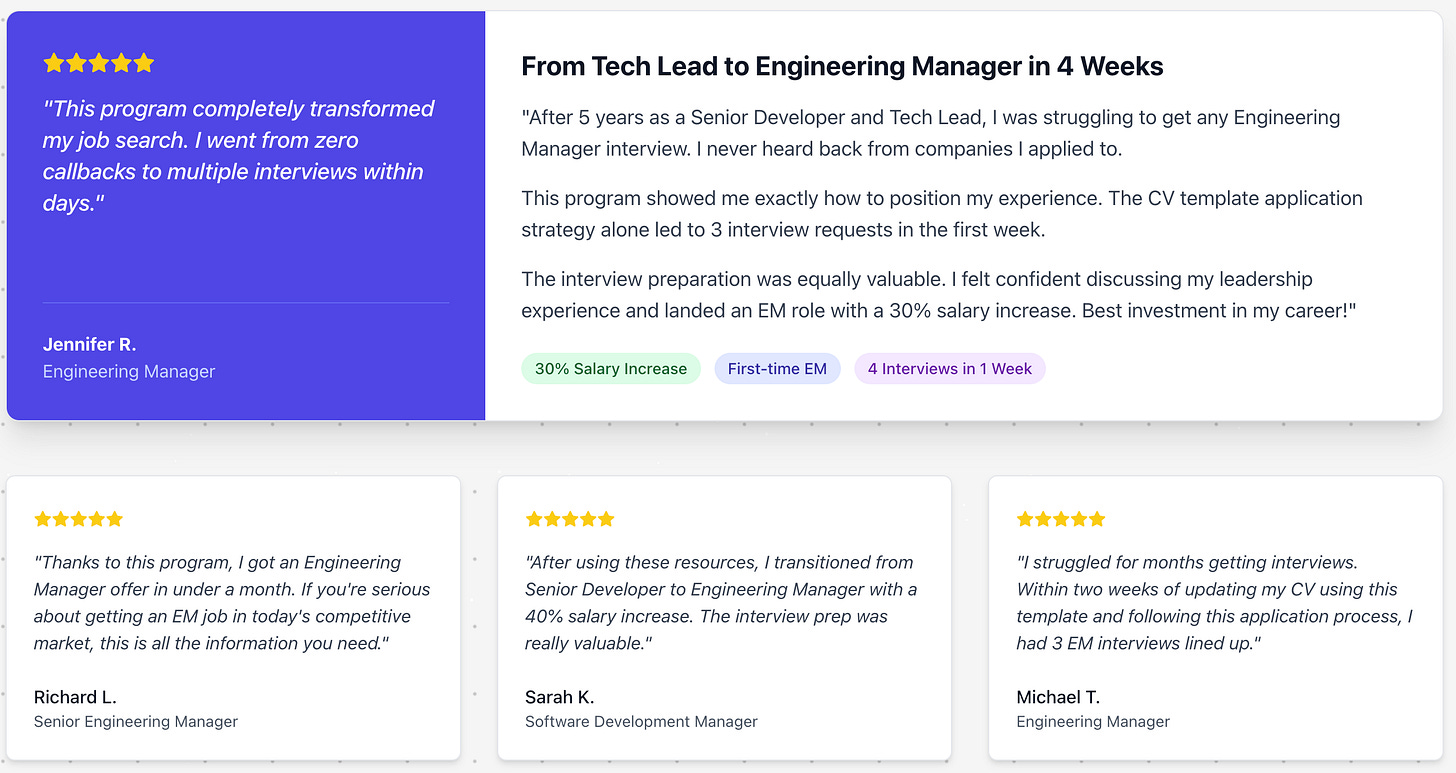Click the star rating above Sarah K.'s review
1456x773 pixels.
(x=569, y=519)
